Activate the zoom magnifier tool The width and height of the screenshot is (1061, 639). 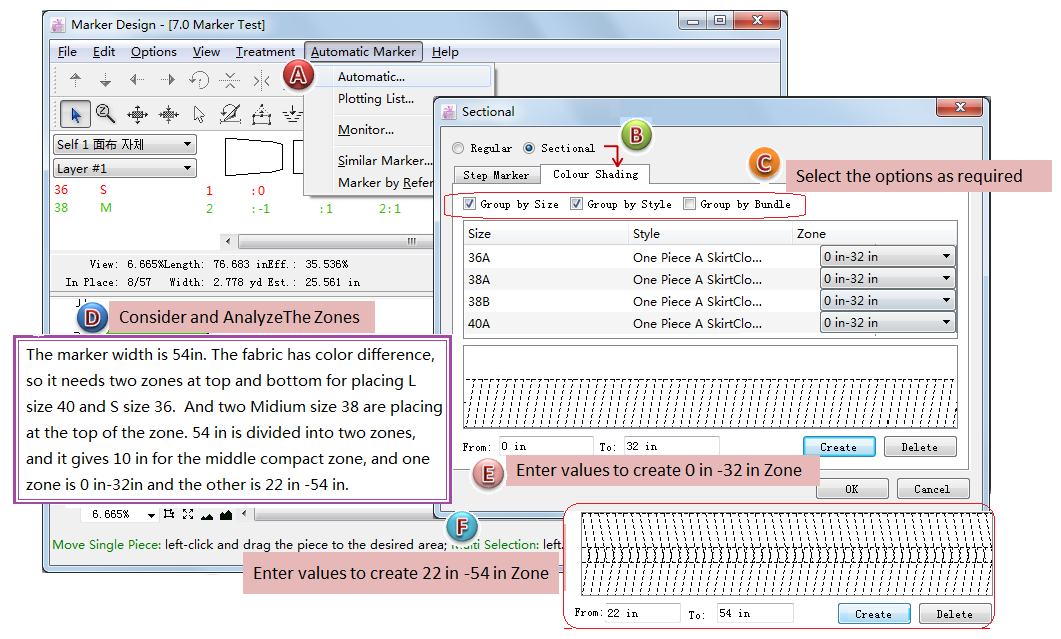(x=105, y=113)
